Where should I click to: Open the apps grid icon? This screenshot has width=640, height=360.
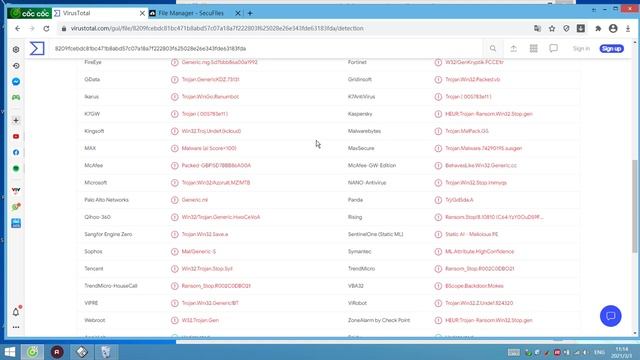pyautogui.click(x=533, y=49)
